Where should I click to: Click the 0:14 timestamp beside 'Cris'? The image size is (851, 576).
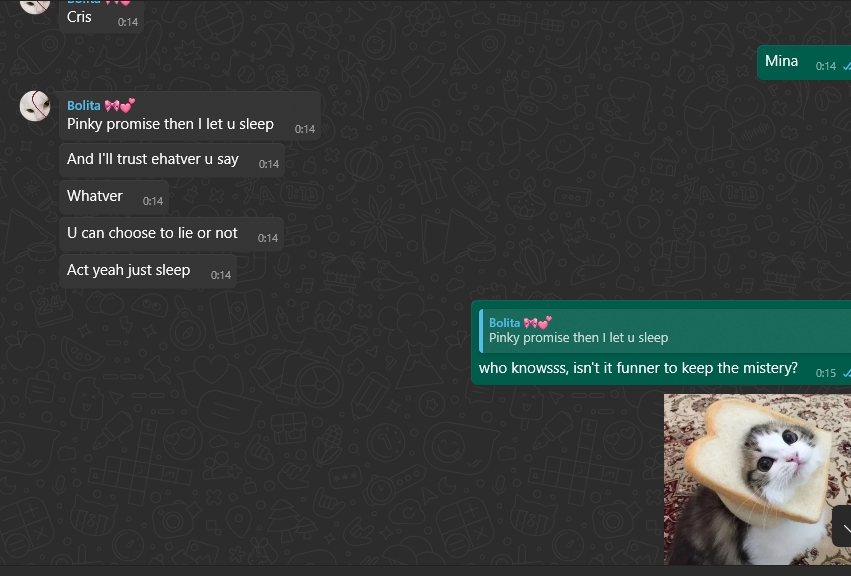[x=128, y=22]
